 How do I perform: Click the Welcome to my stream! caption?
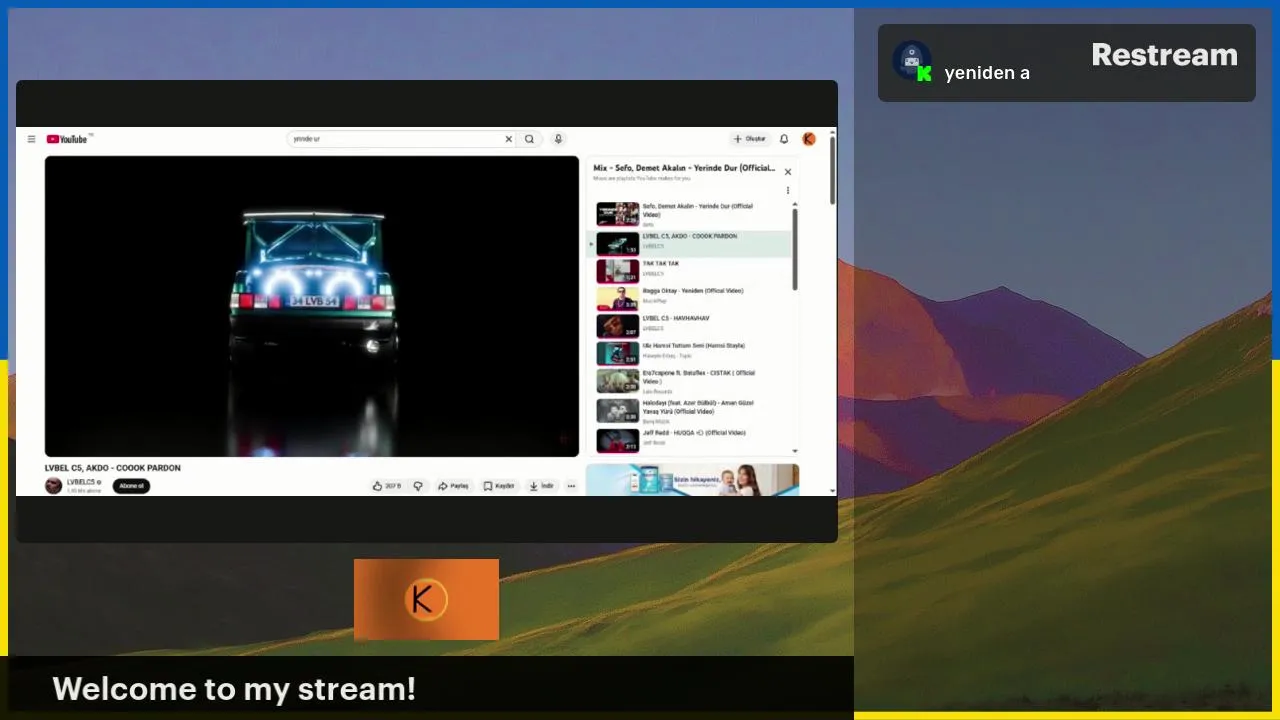tap(234, 689)
